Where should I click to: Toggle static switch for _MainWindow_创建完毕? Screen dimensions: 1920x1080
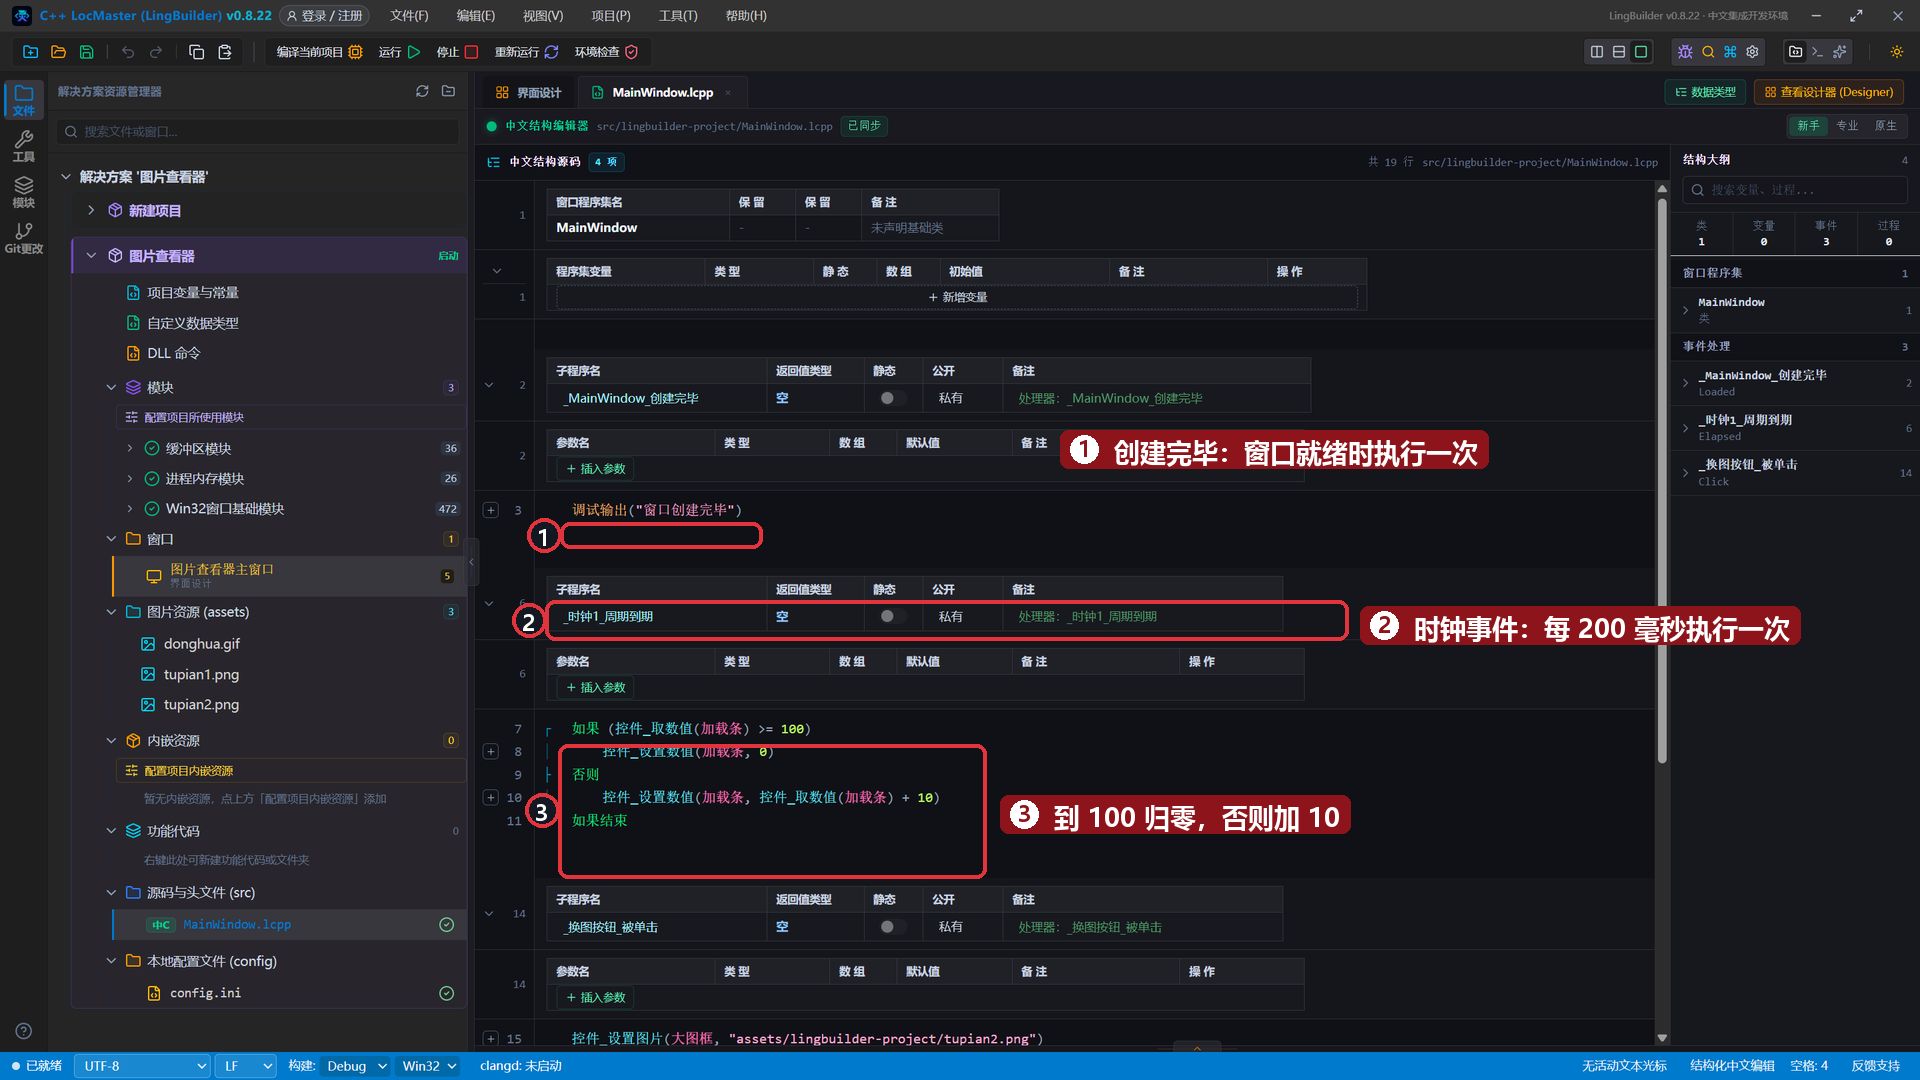[889, 398]
